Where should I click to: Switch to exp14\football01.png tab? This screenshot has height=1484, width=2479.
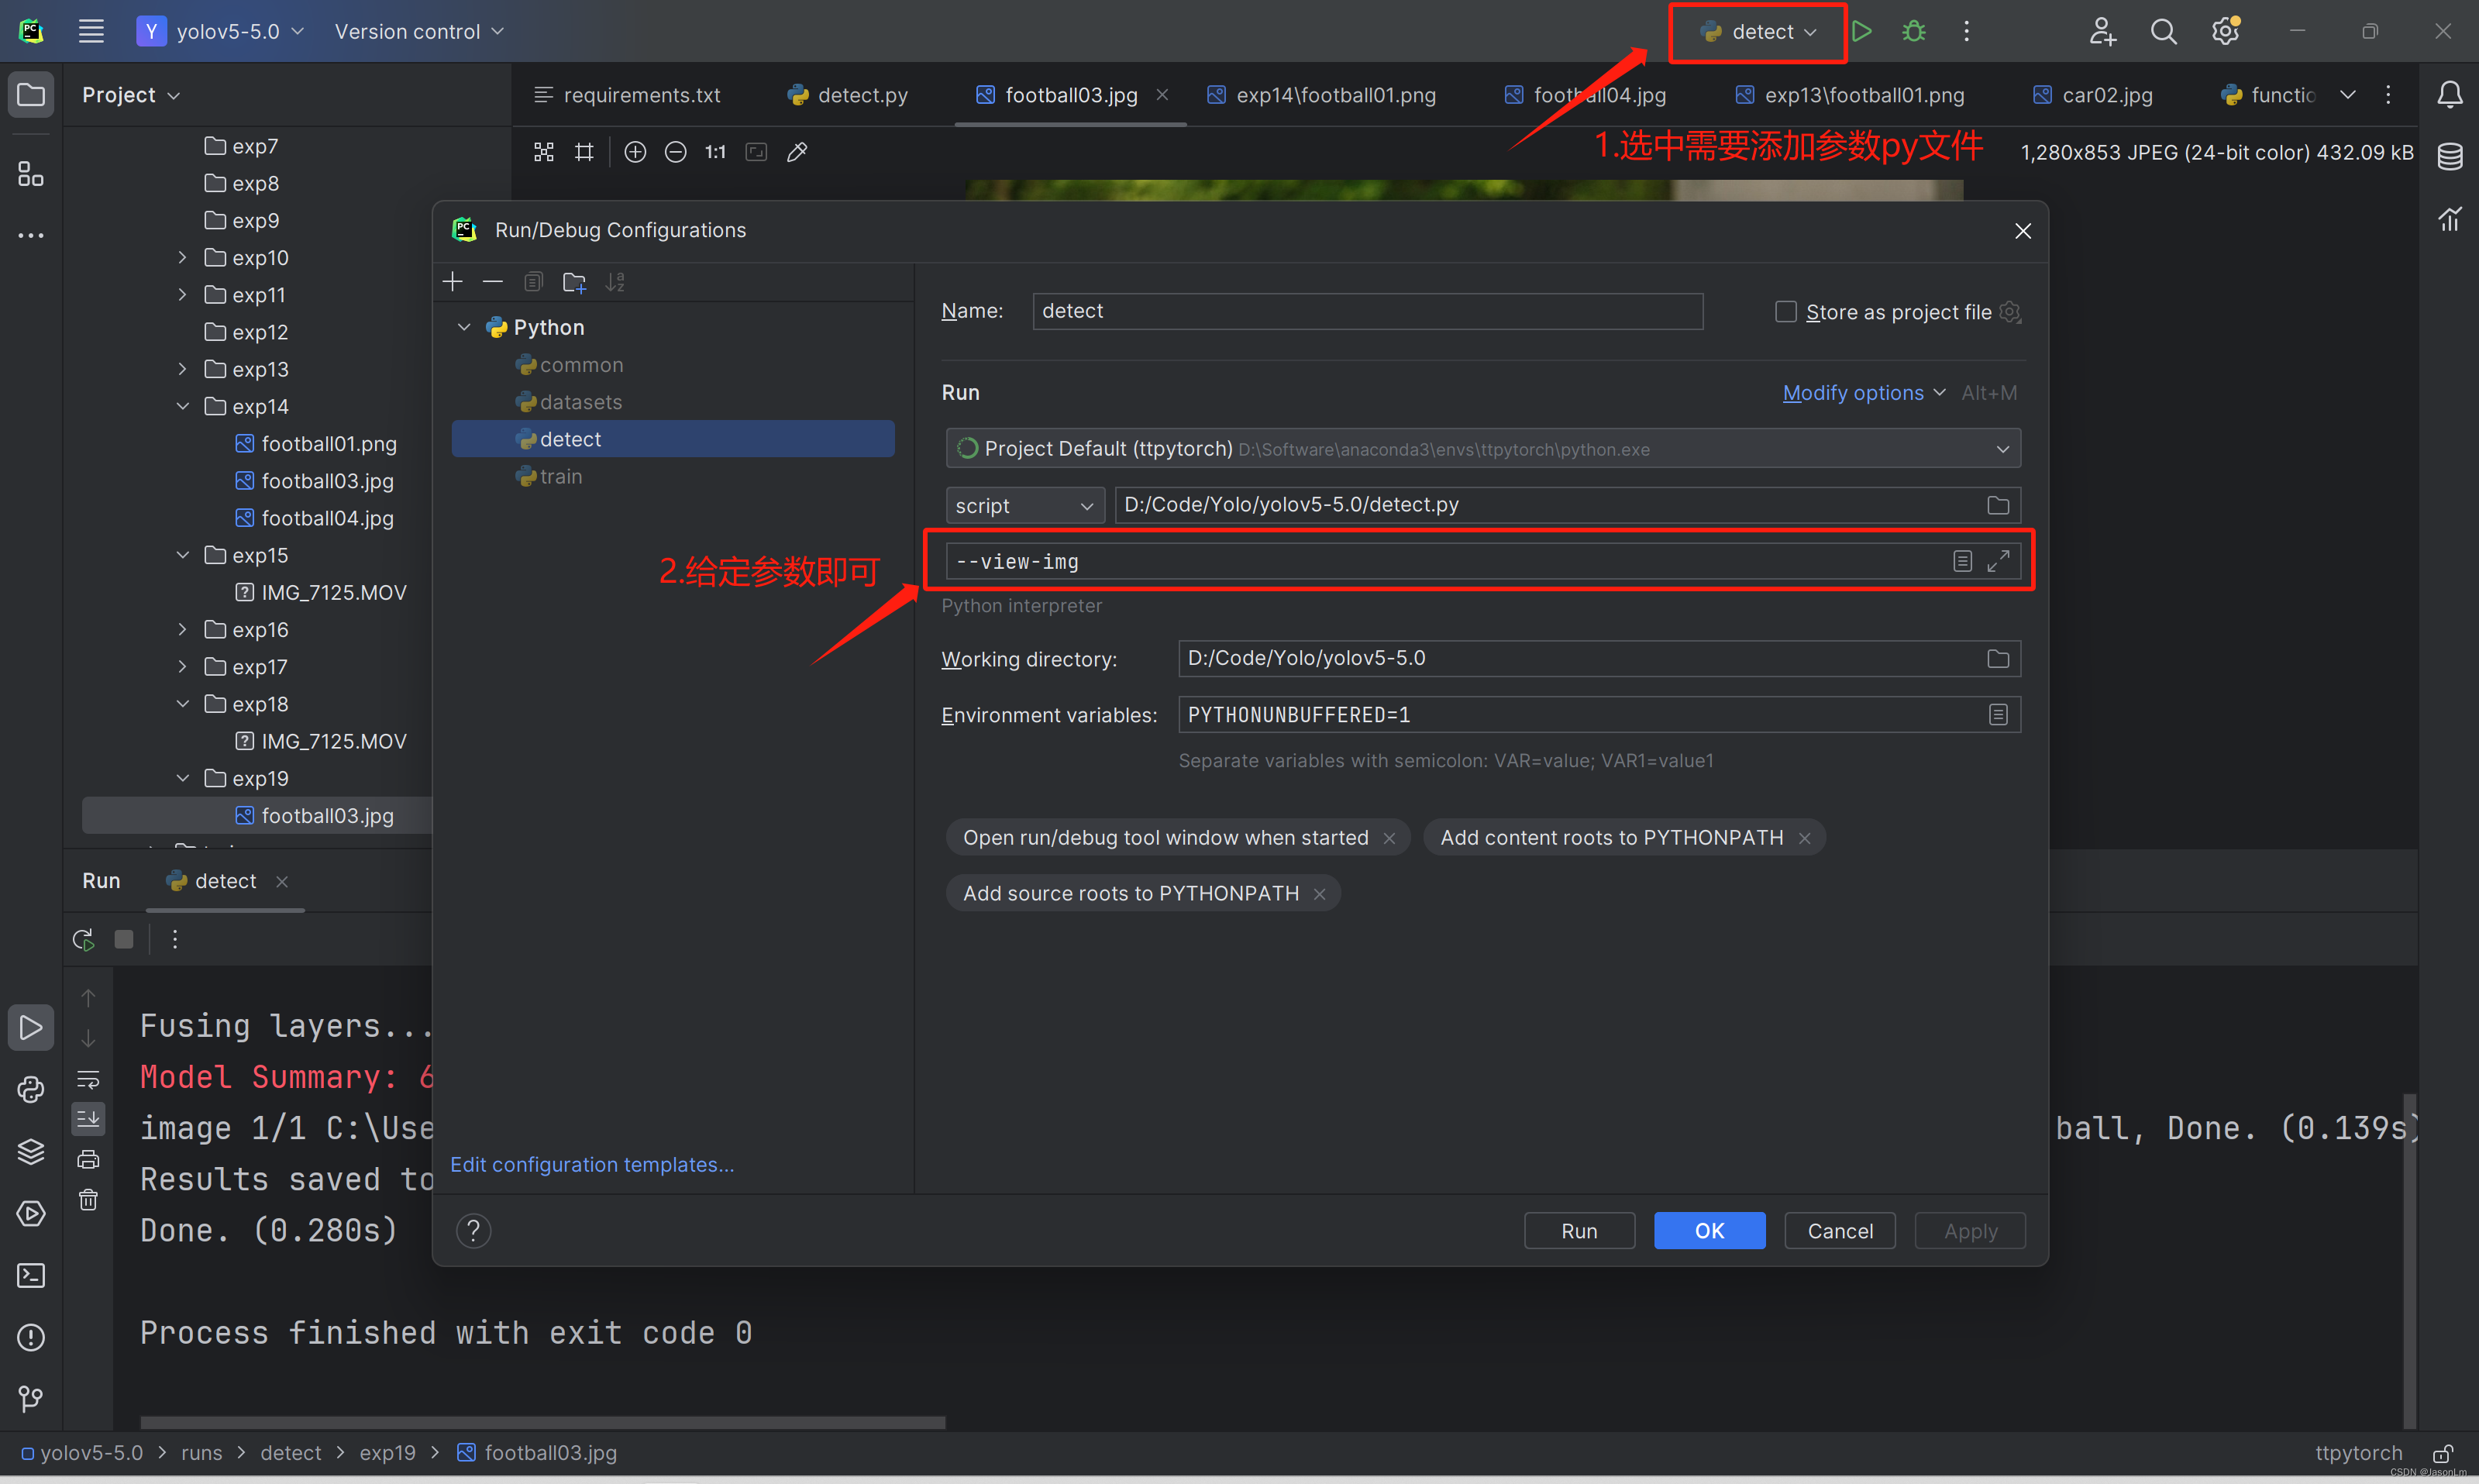1321,94
